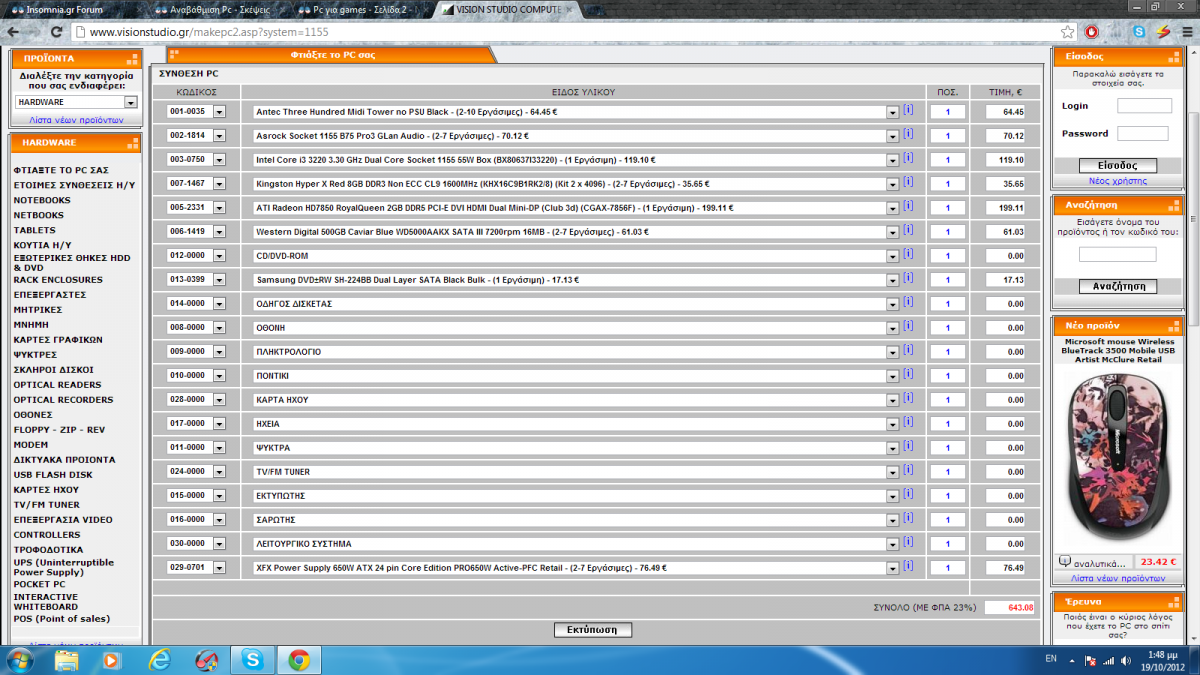Open the product dropdown for Intel Core i3 3220
Screen dimensions: 1200x675
[892, 160]
